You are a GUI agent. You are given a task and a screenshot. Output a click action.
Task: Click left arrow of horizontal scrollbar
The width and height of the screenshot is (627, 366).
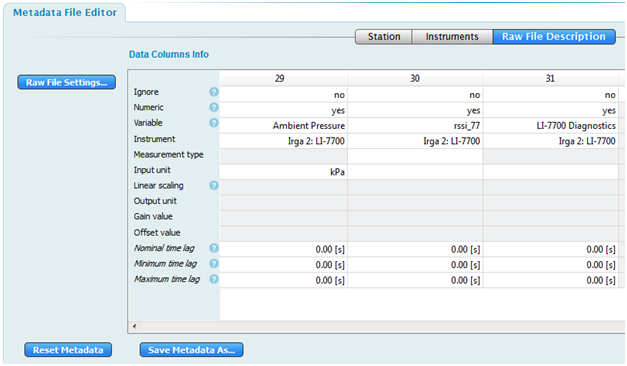(x=134, y=326)
